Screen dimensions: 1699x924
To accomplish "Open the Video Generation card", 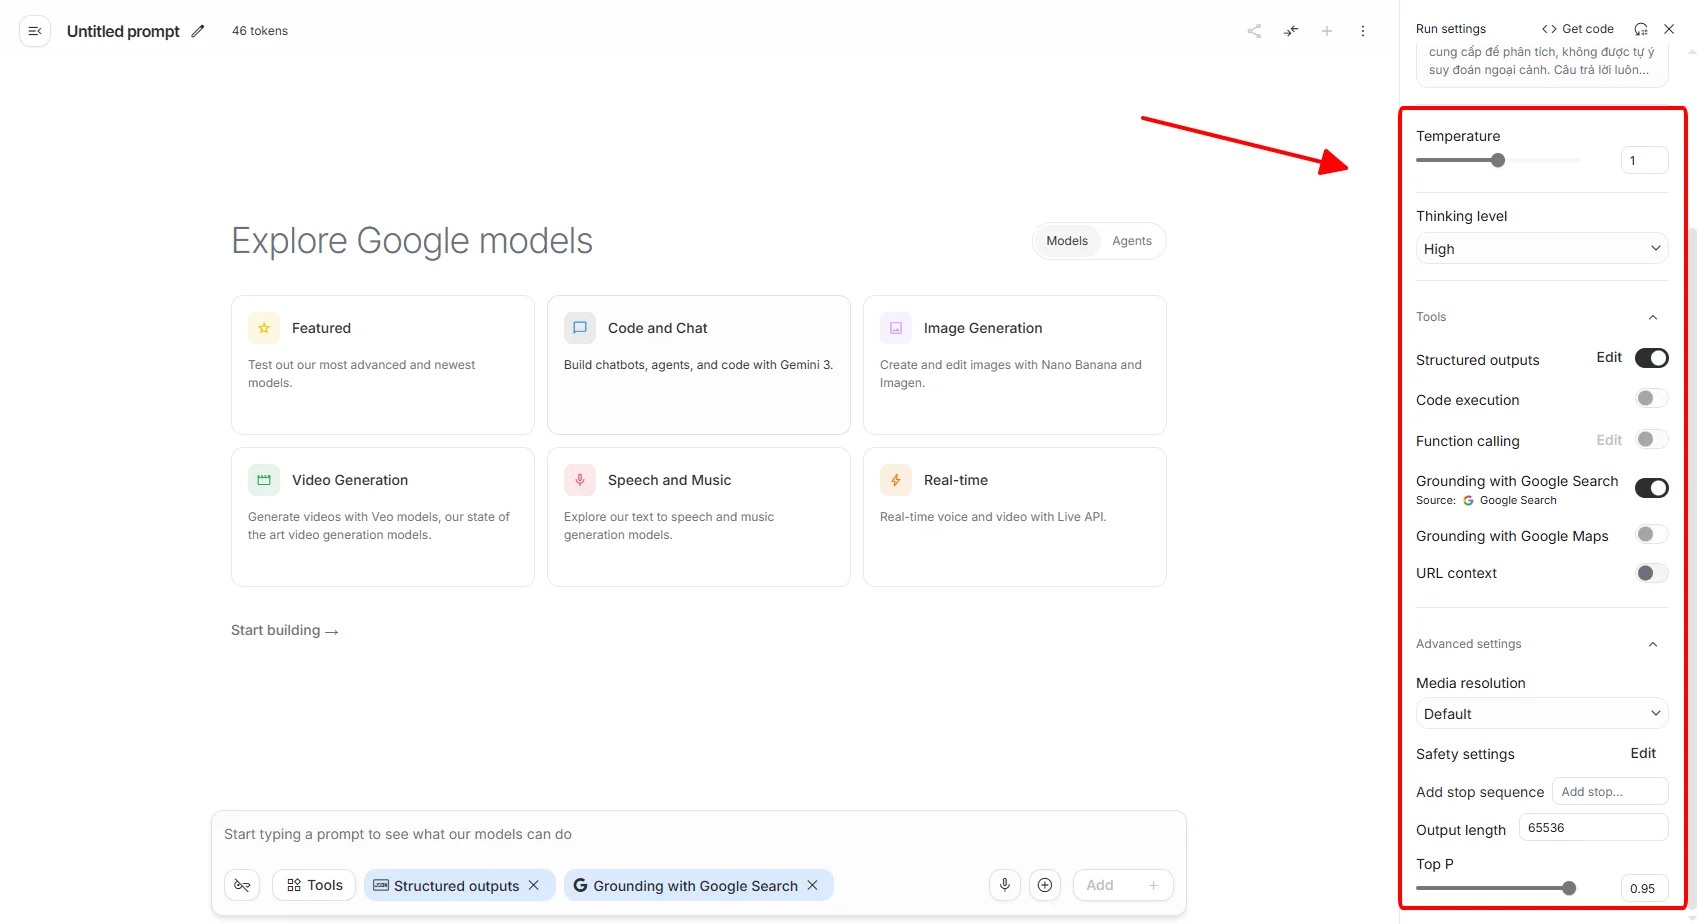I will coord(383,517).
